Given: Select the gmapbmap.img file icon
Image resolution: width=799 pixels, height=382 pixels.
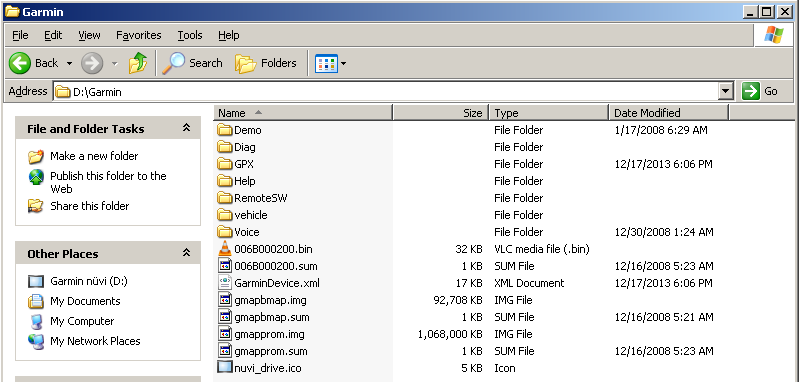Looking at the screenshot, I should 225,300.
